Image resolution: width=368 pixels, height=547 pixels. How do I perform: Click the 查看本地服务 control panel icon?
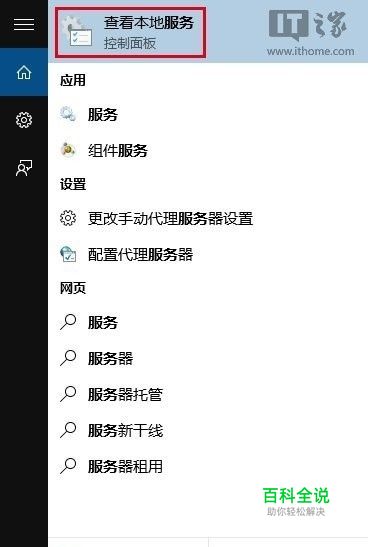coord(77,32)
